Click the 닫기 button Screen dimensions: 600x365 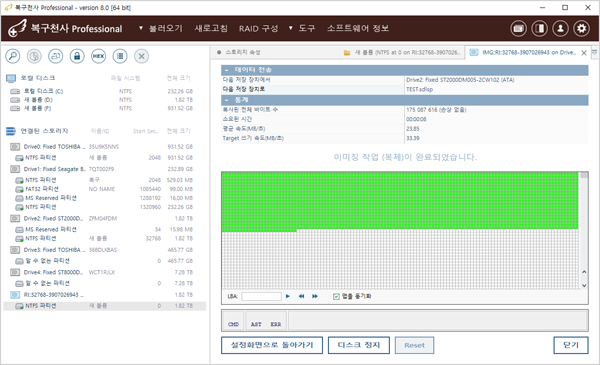pos(571,345)
